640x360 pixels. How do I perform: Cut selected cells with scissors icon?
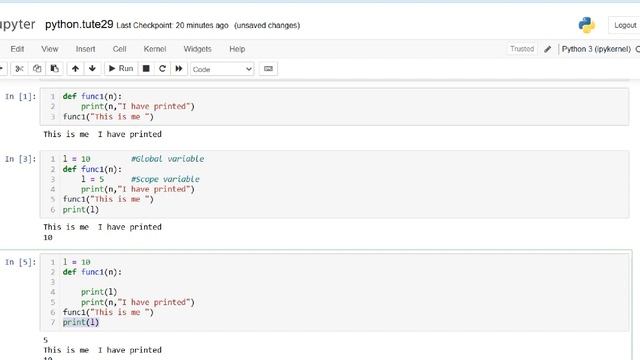tap(19, 69)
